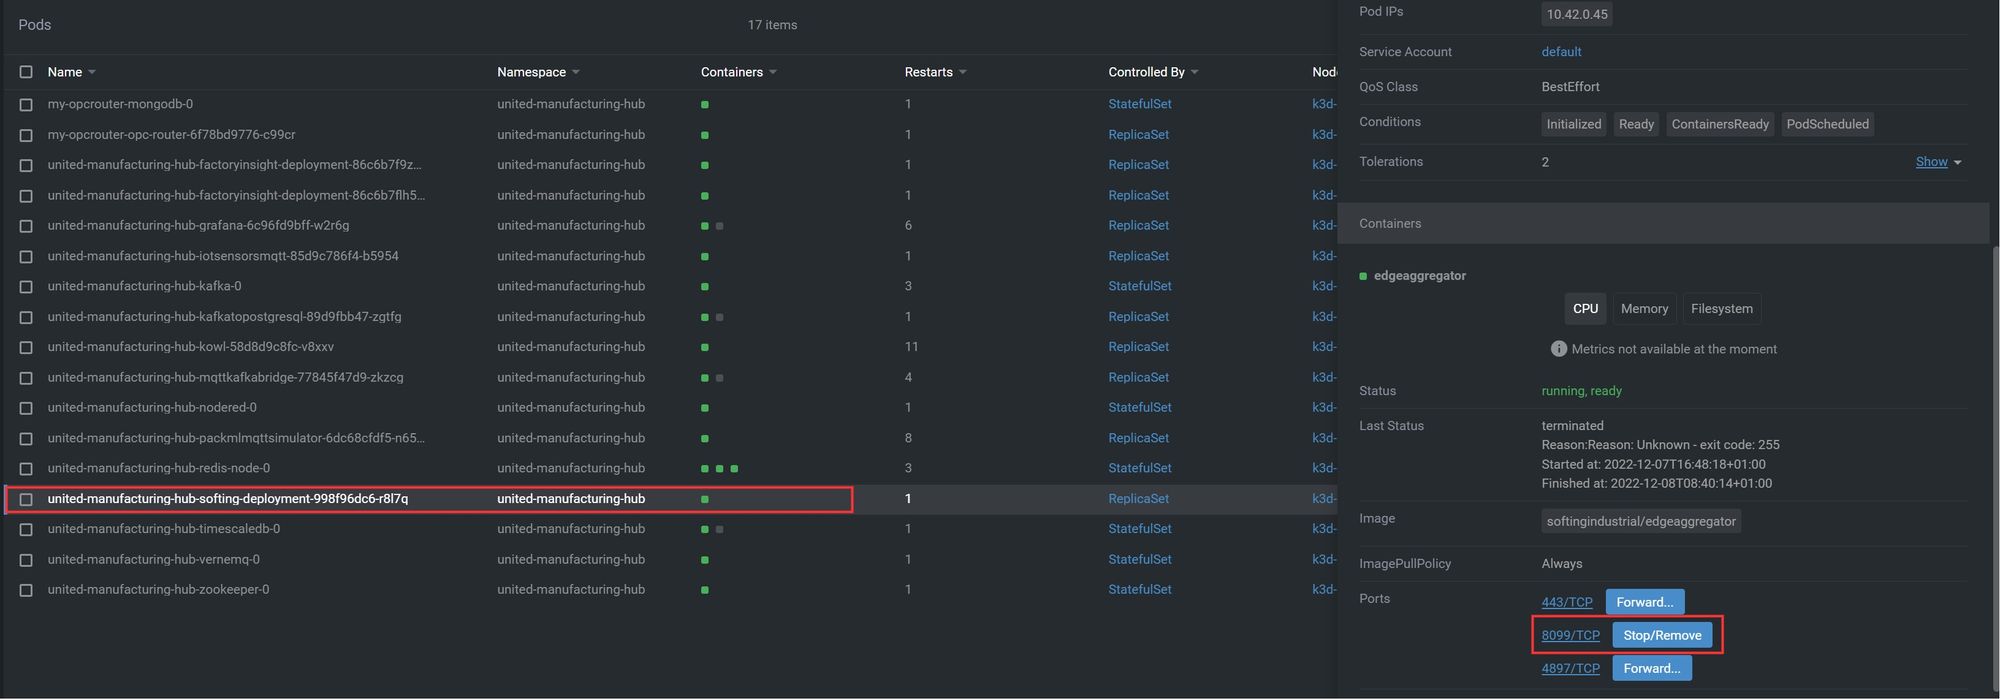Click green container dot for zookeeper-0 pod

[x=705, y=590]
